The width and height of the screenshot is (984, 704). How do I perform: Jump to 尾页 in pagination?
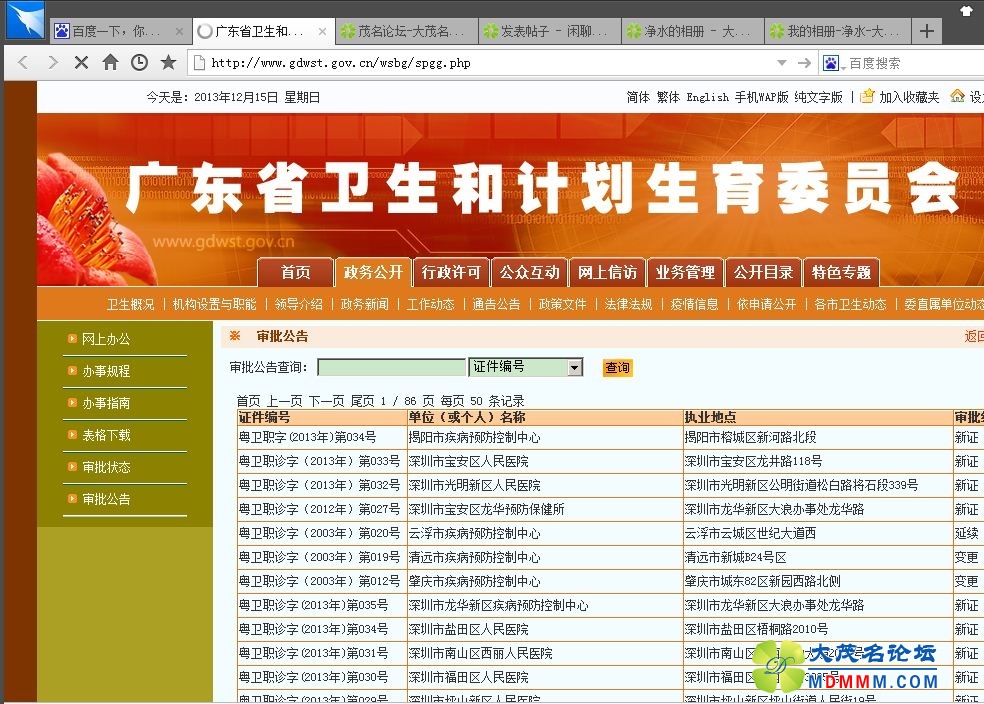362,401
